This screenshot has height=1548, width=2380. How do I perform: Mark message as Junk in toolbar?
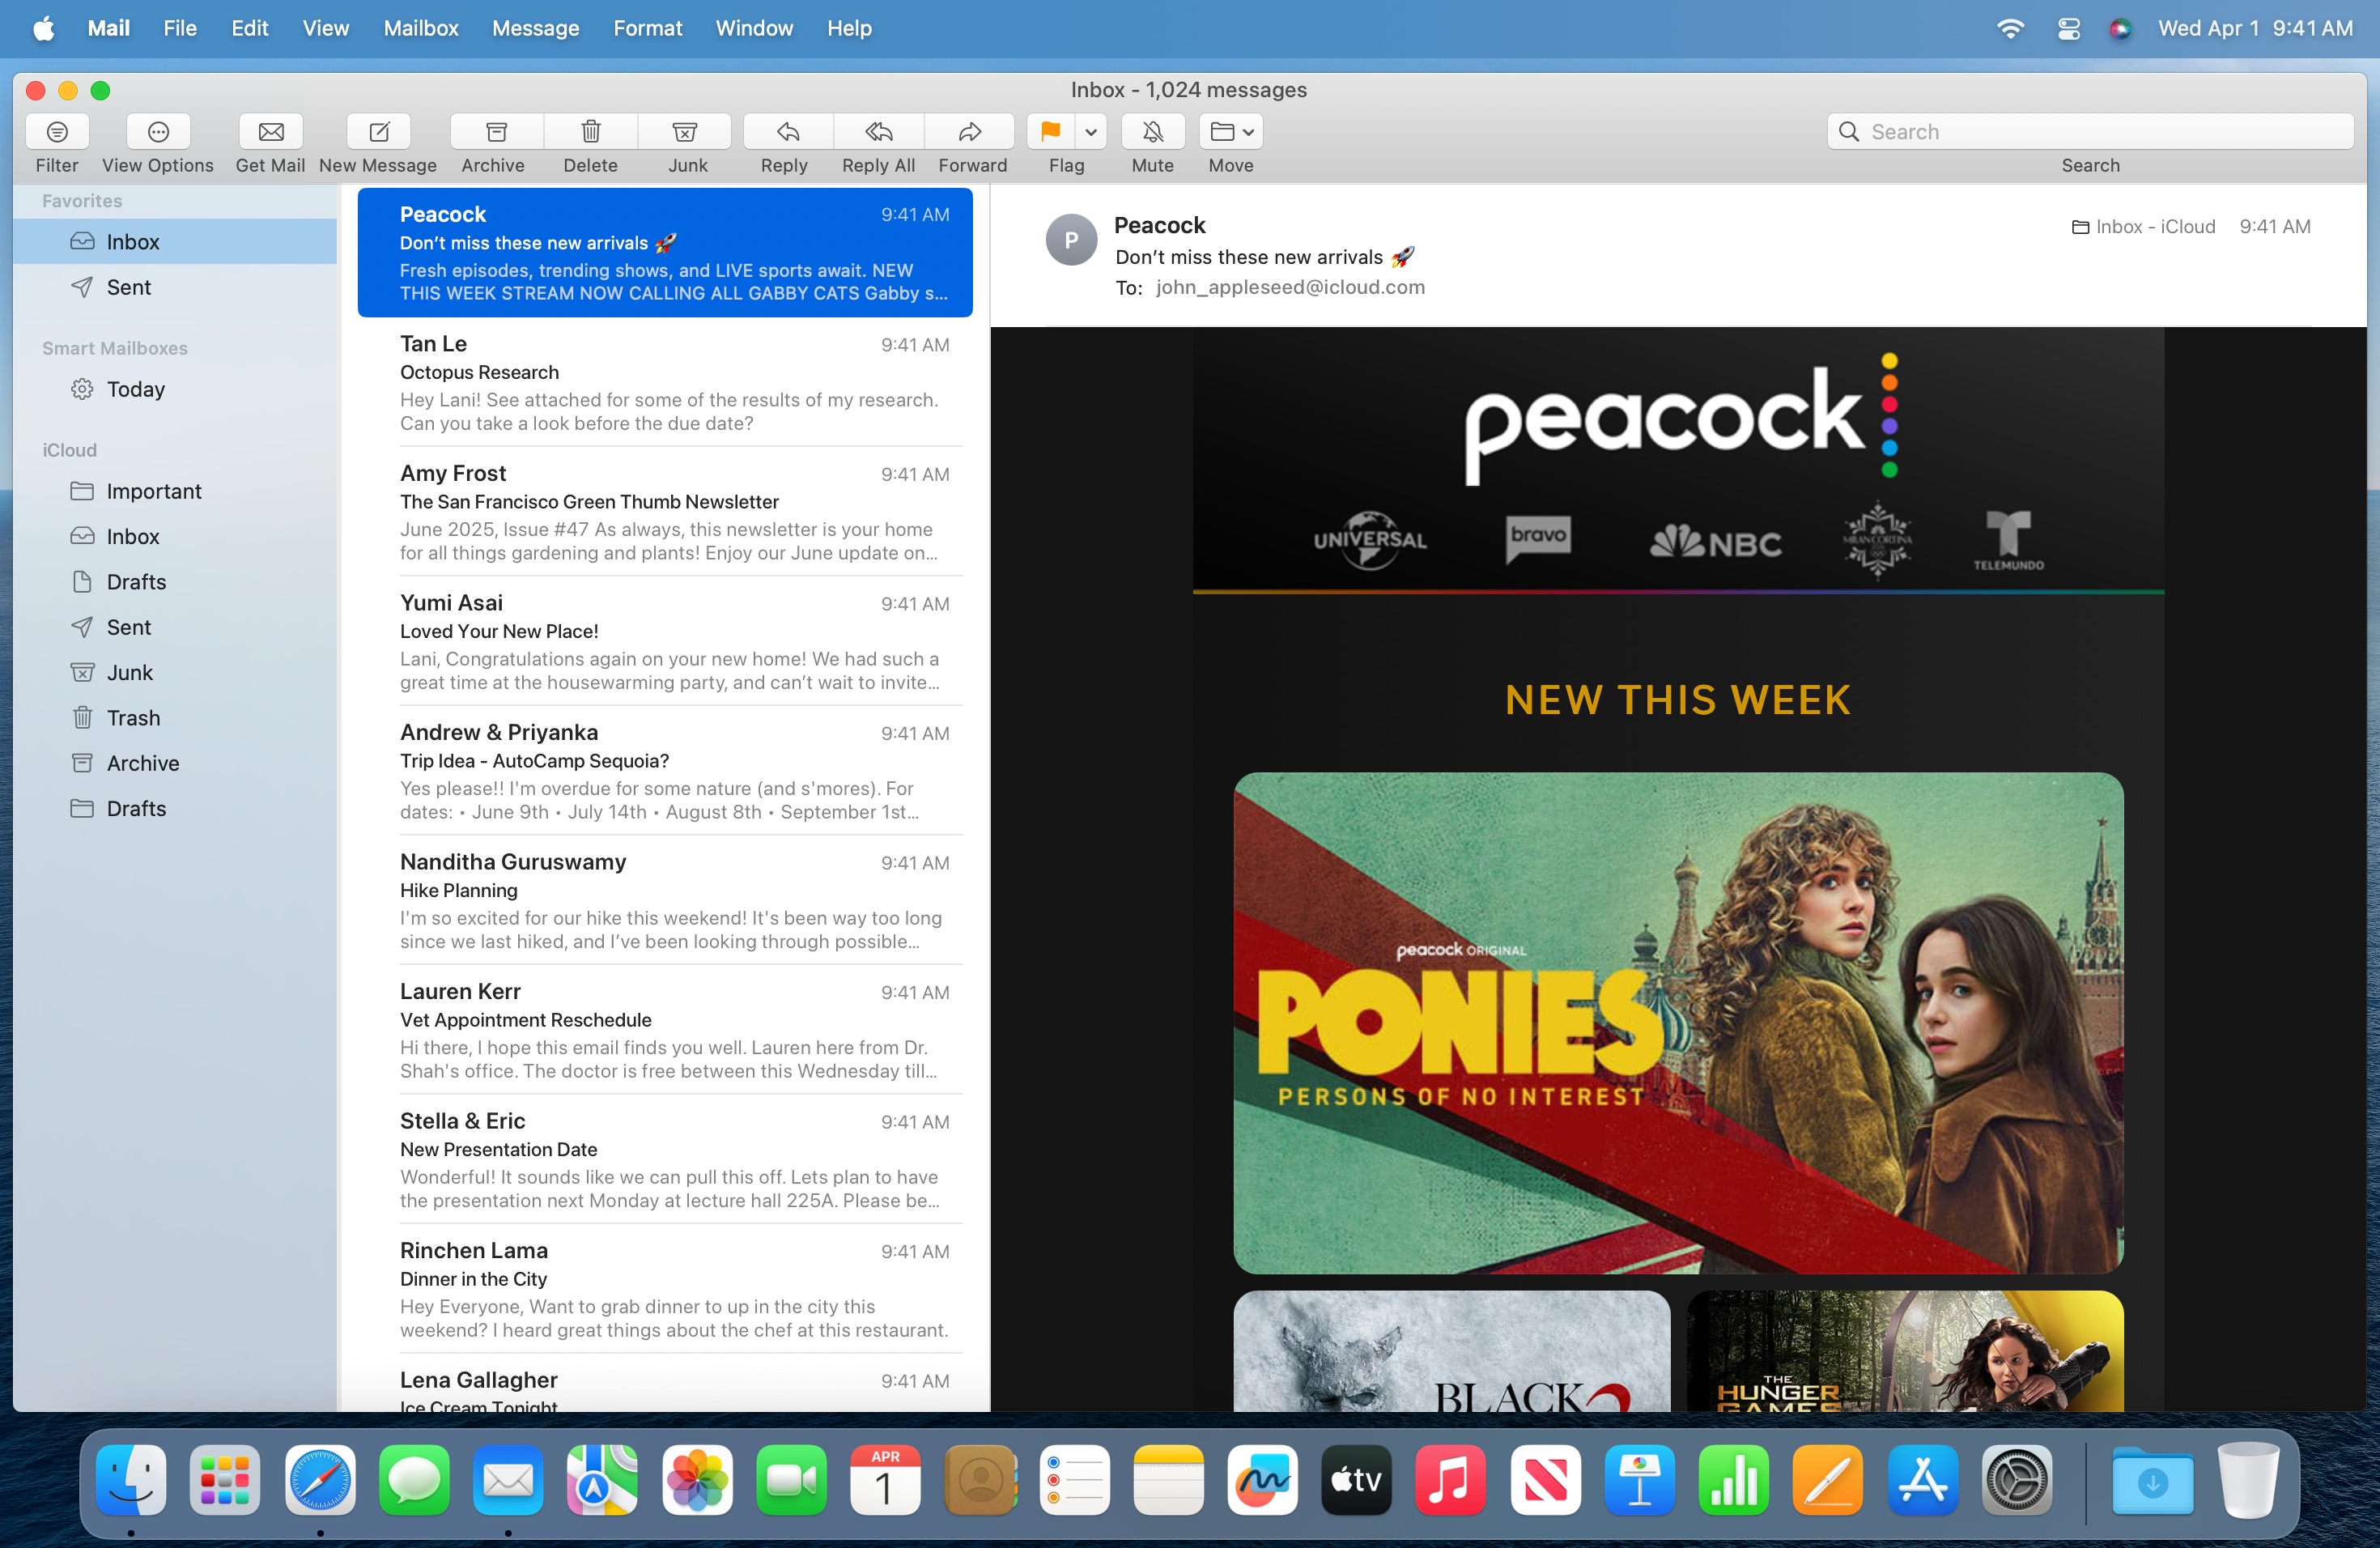tap(685, 132)
